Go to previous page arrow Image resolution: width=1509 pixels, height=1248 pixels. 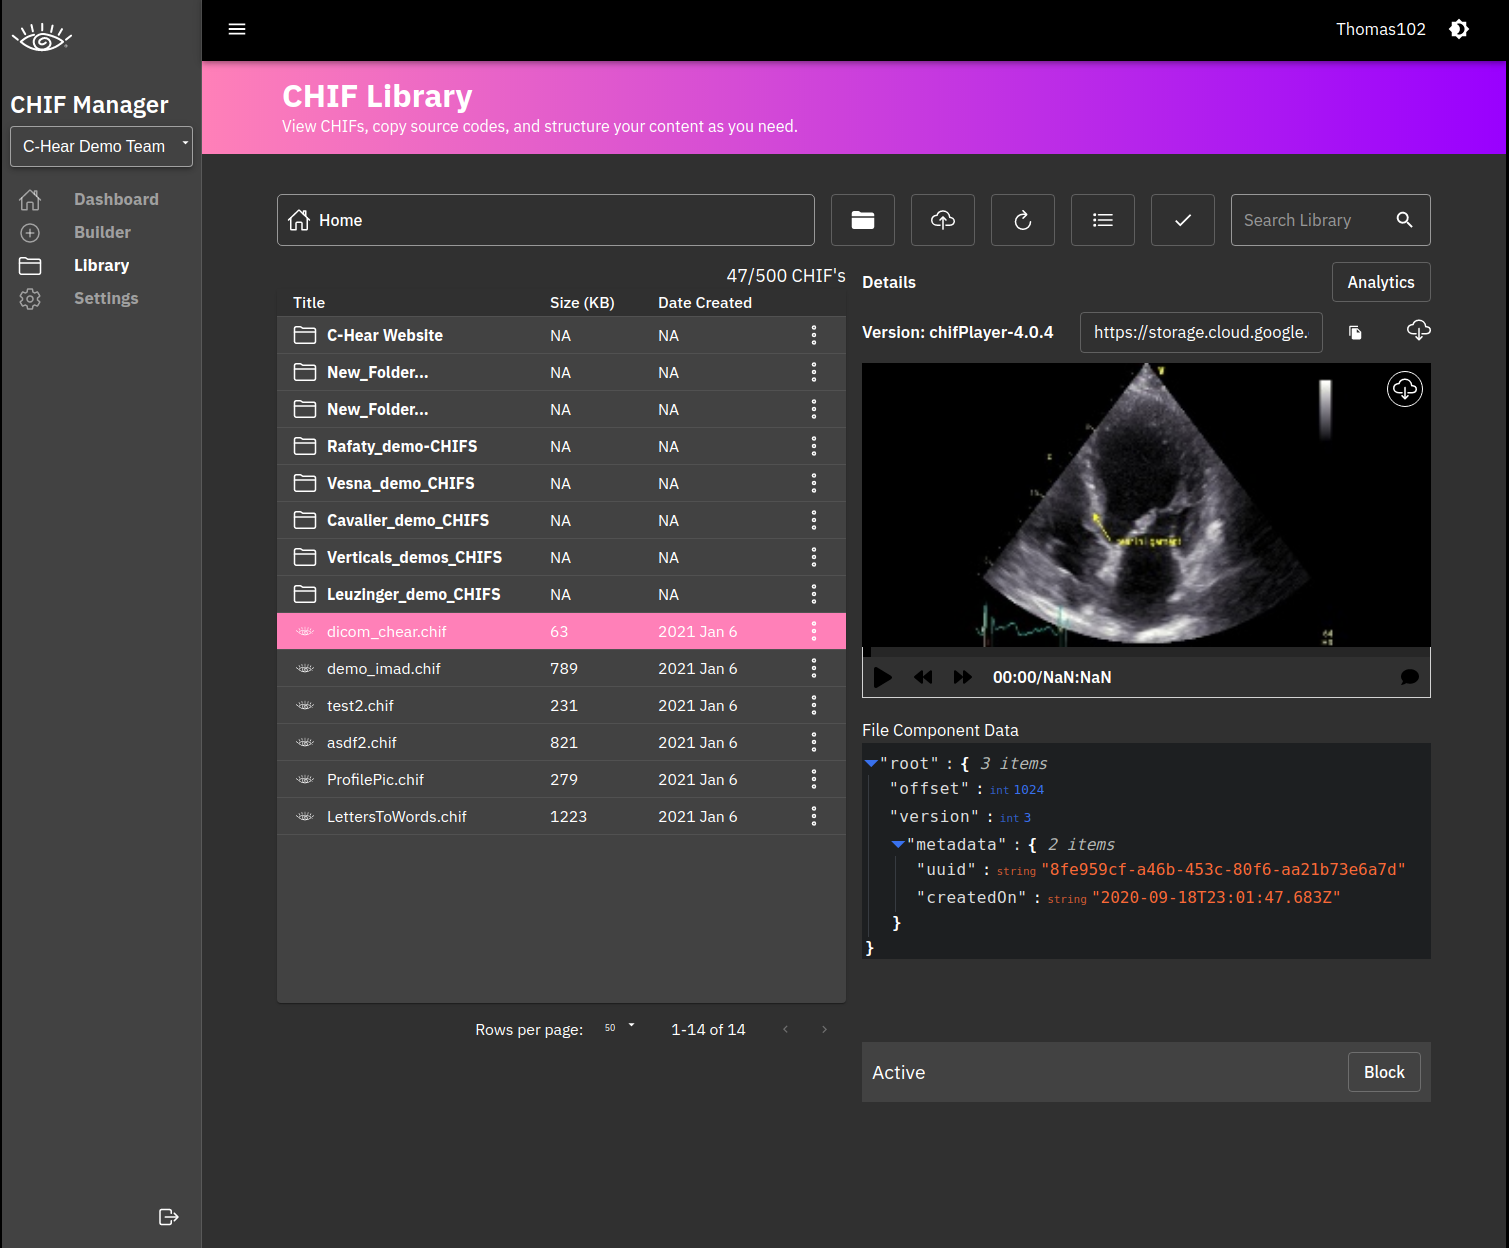point(786,1029)
